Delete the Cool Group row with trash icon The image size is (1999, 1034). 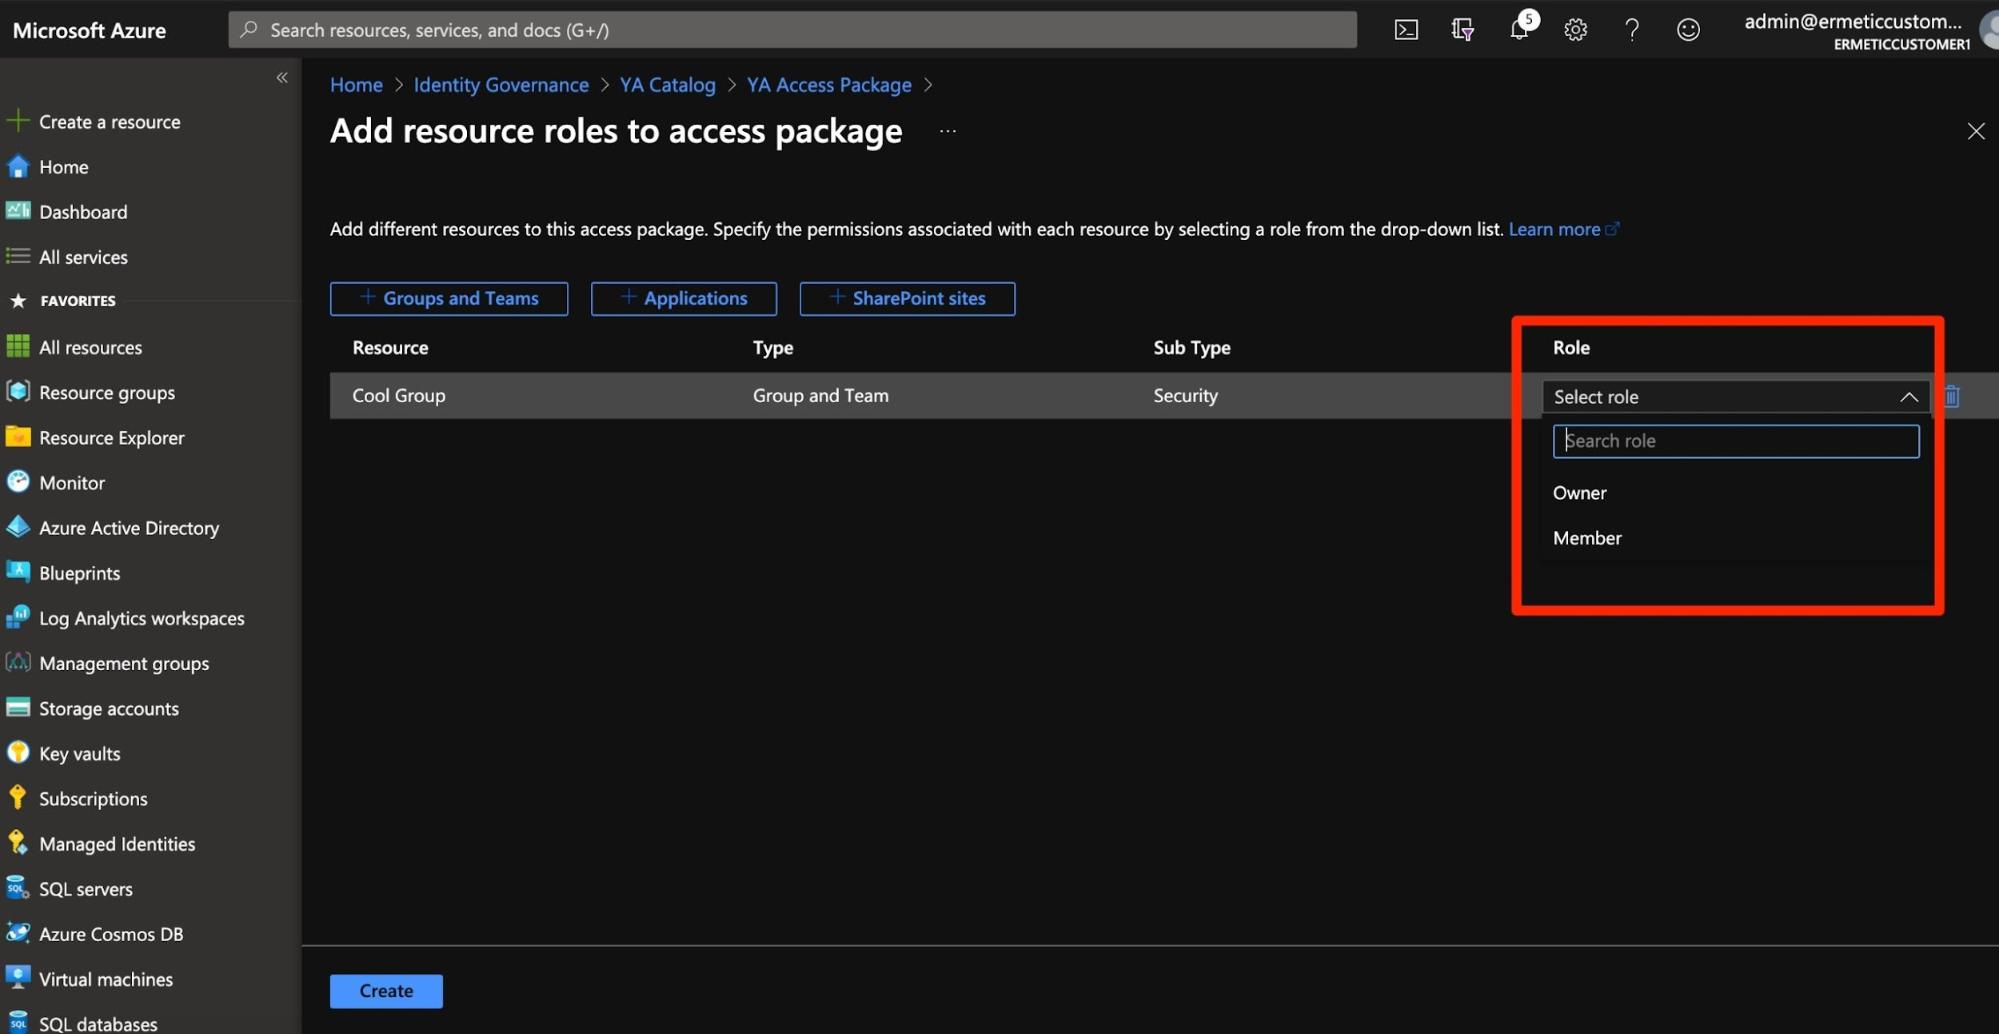click(1952, 396)
